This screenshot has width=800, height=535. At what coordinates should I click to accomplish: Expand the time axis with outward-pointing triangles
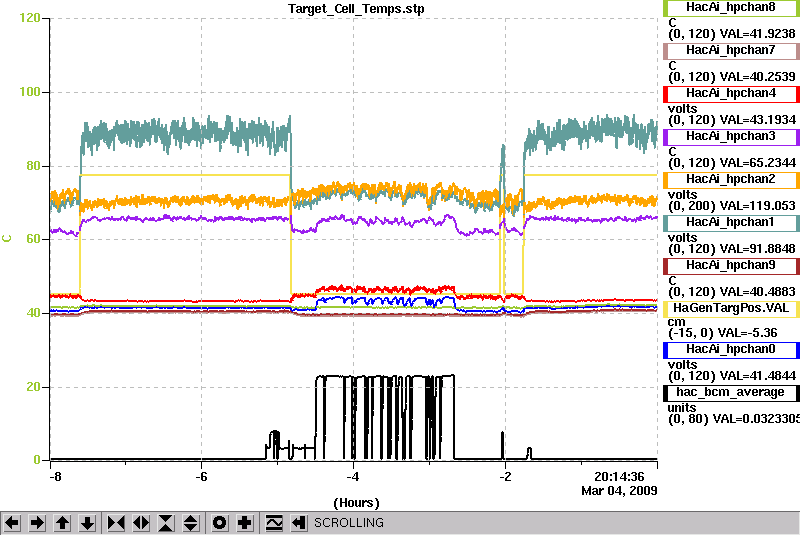[x=141, y=523]
